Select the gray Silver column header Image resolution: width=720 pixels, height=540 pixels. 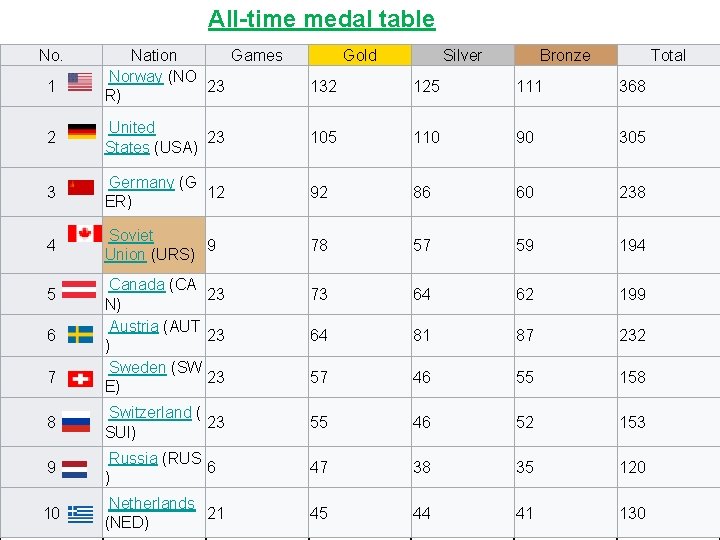pos(462,55)
